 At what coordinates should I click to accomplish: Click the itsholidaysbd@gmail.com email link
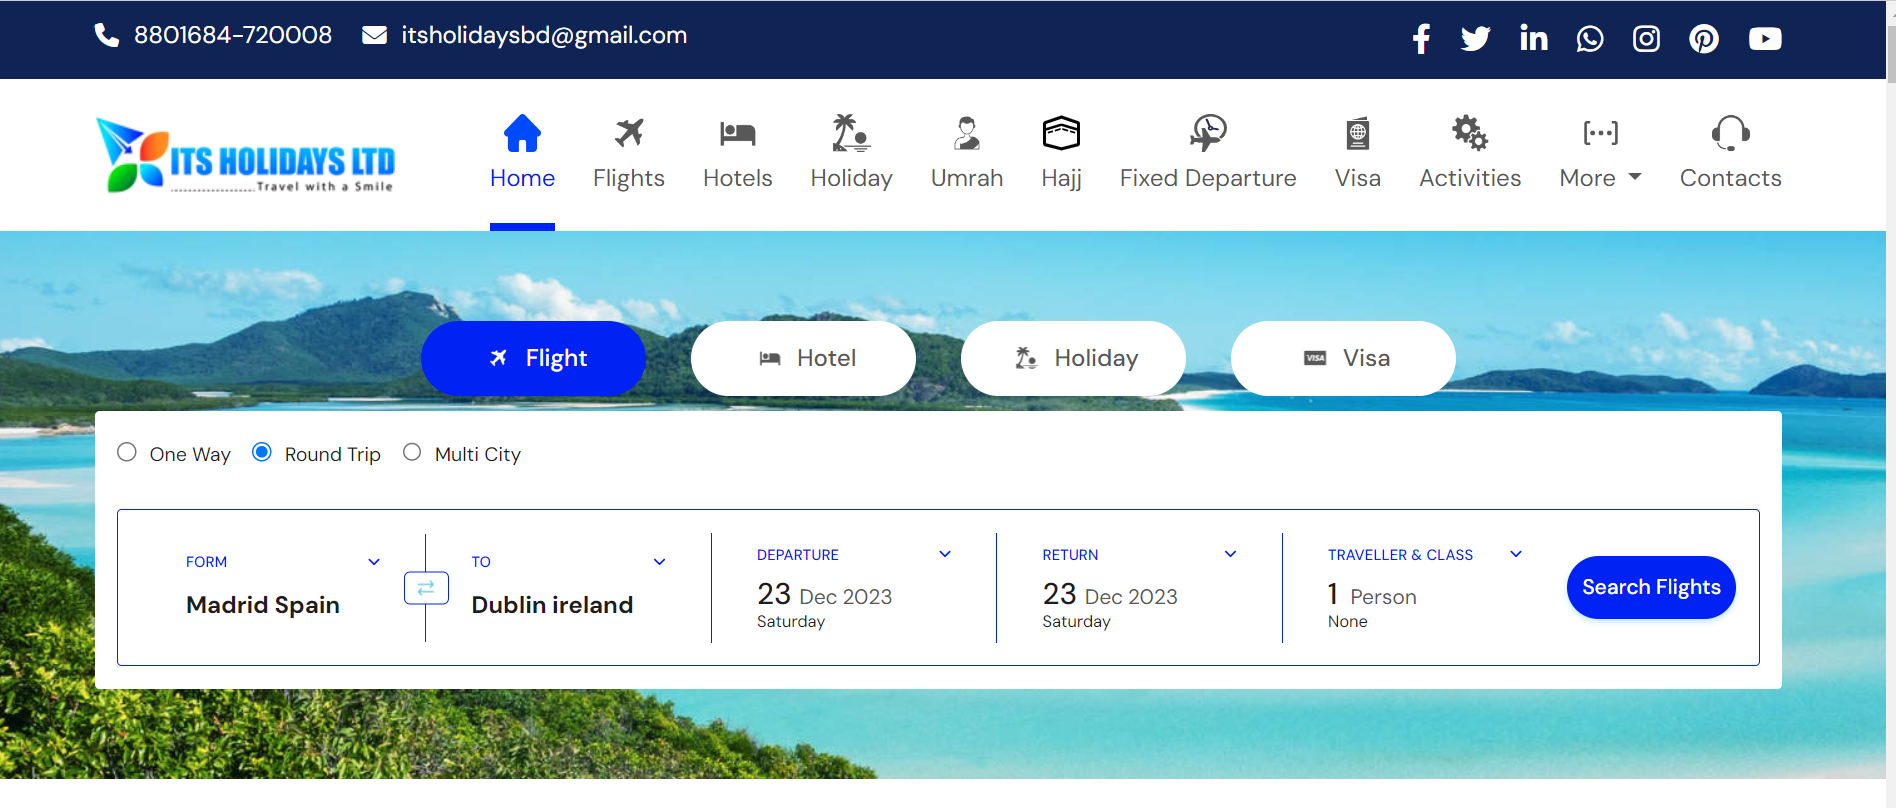[x=543, y=35]
